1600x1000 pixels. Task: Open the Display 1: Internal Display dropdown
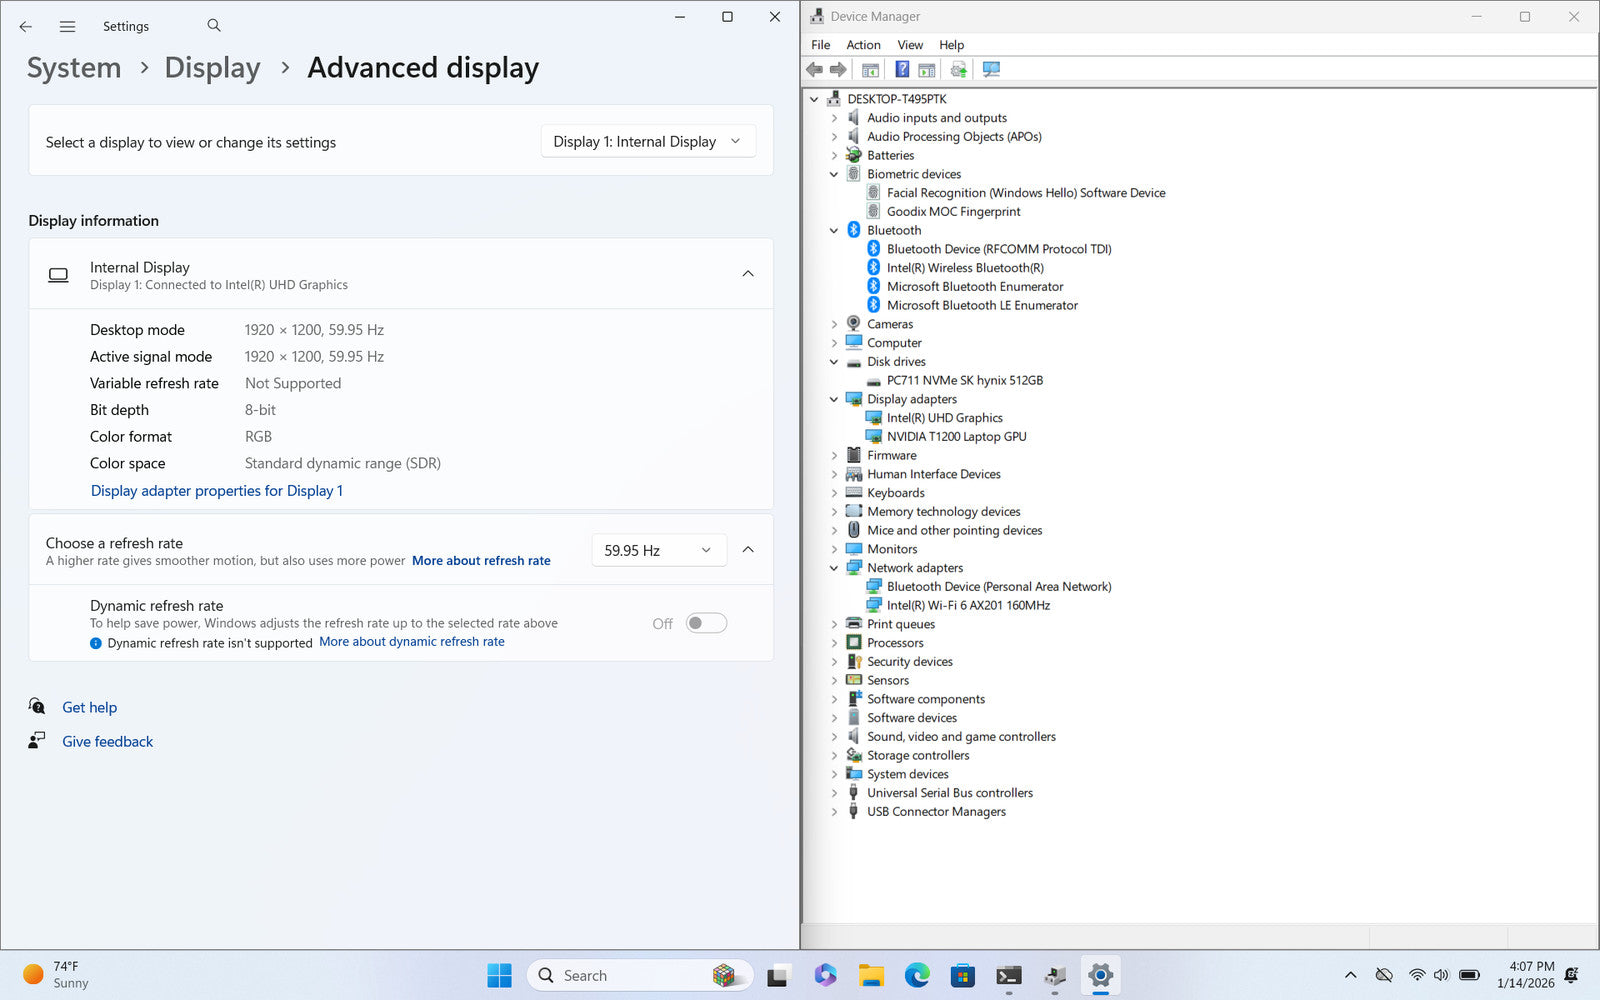point(647,142)
